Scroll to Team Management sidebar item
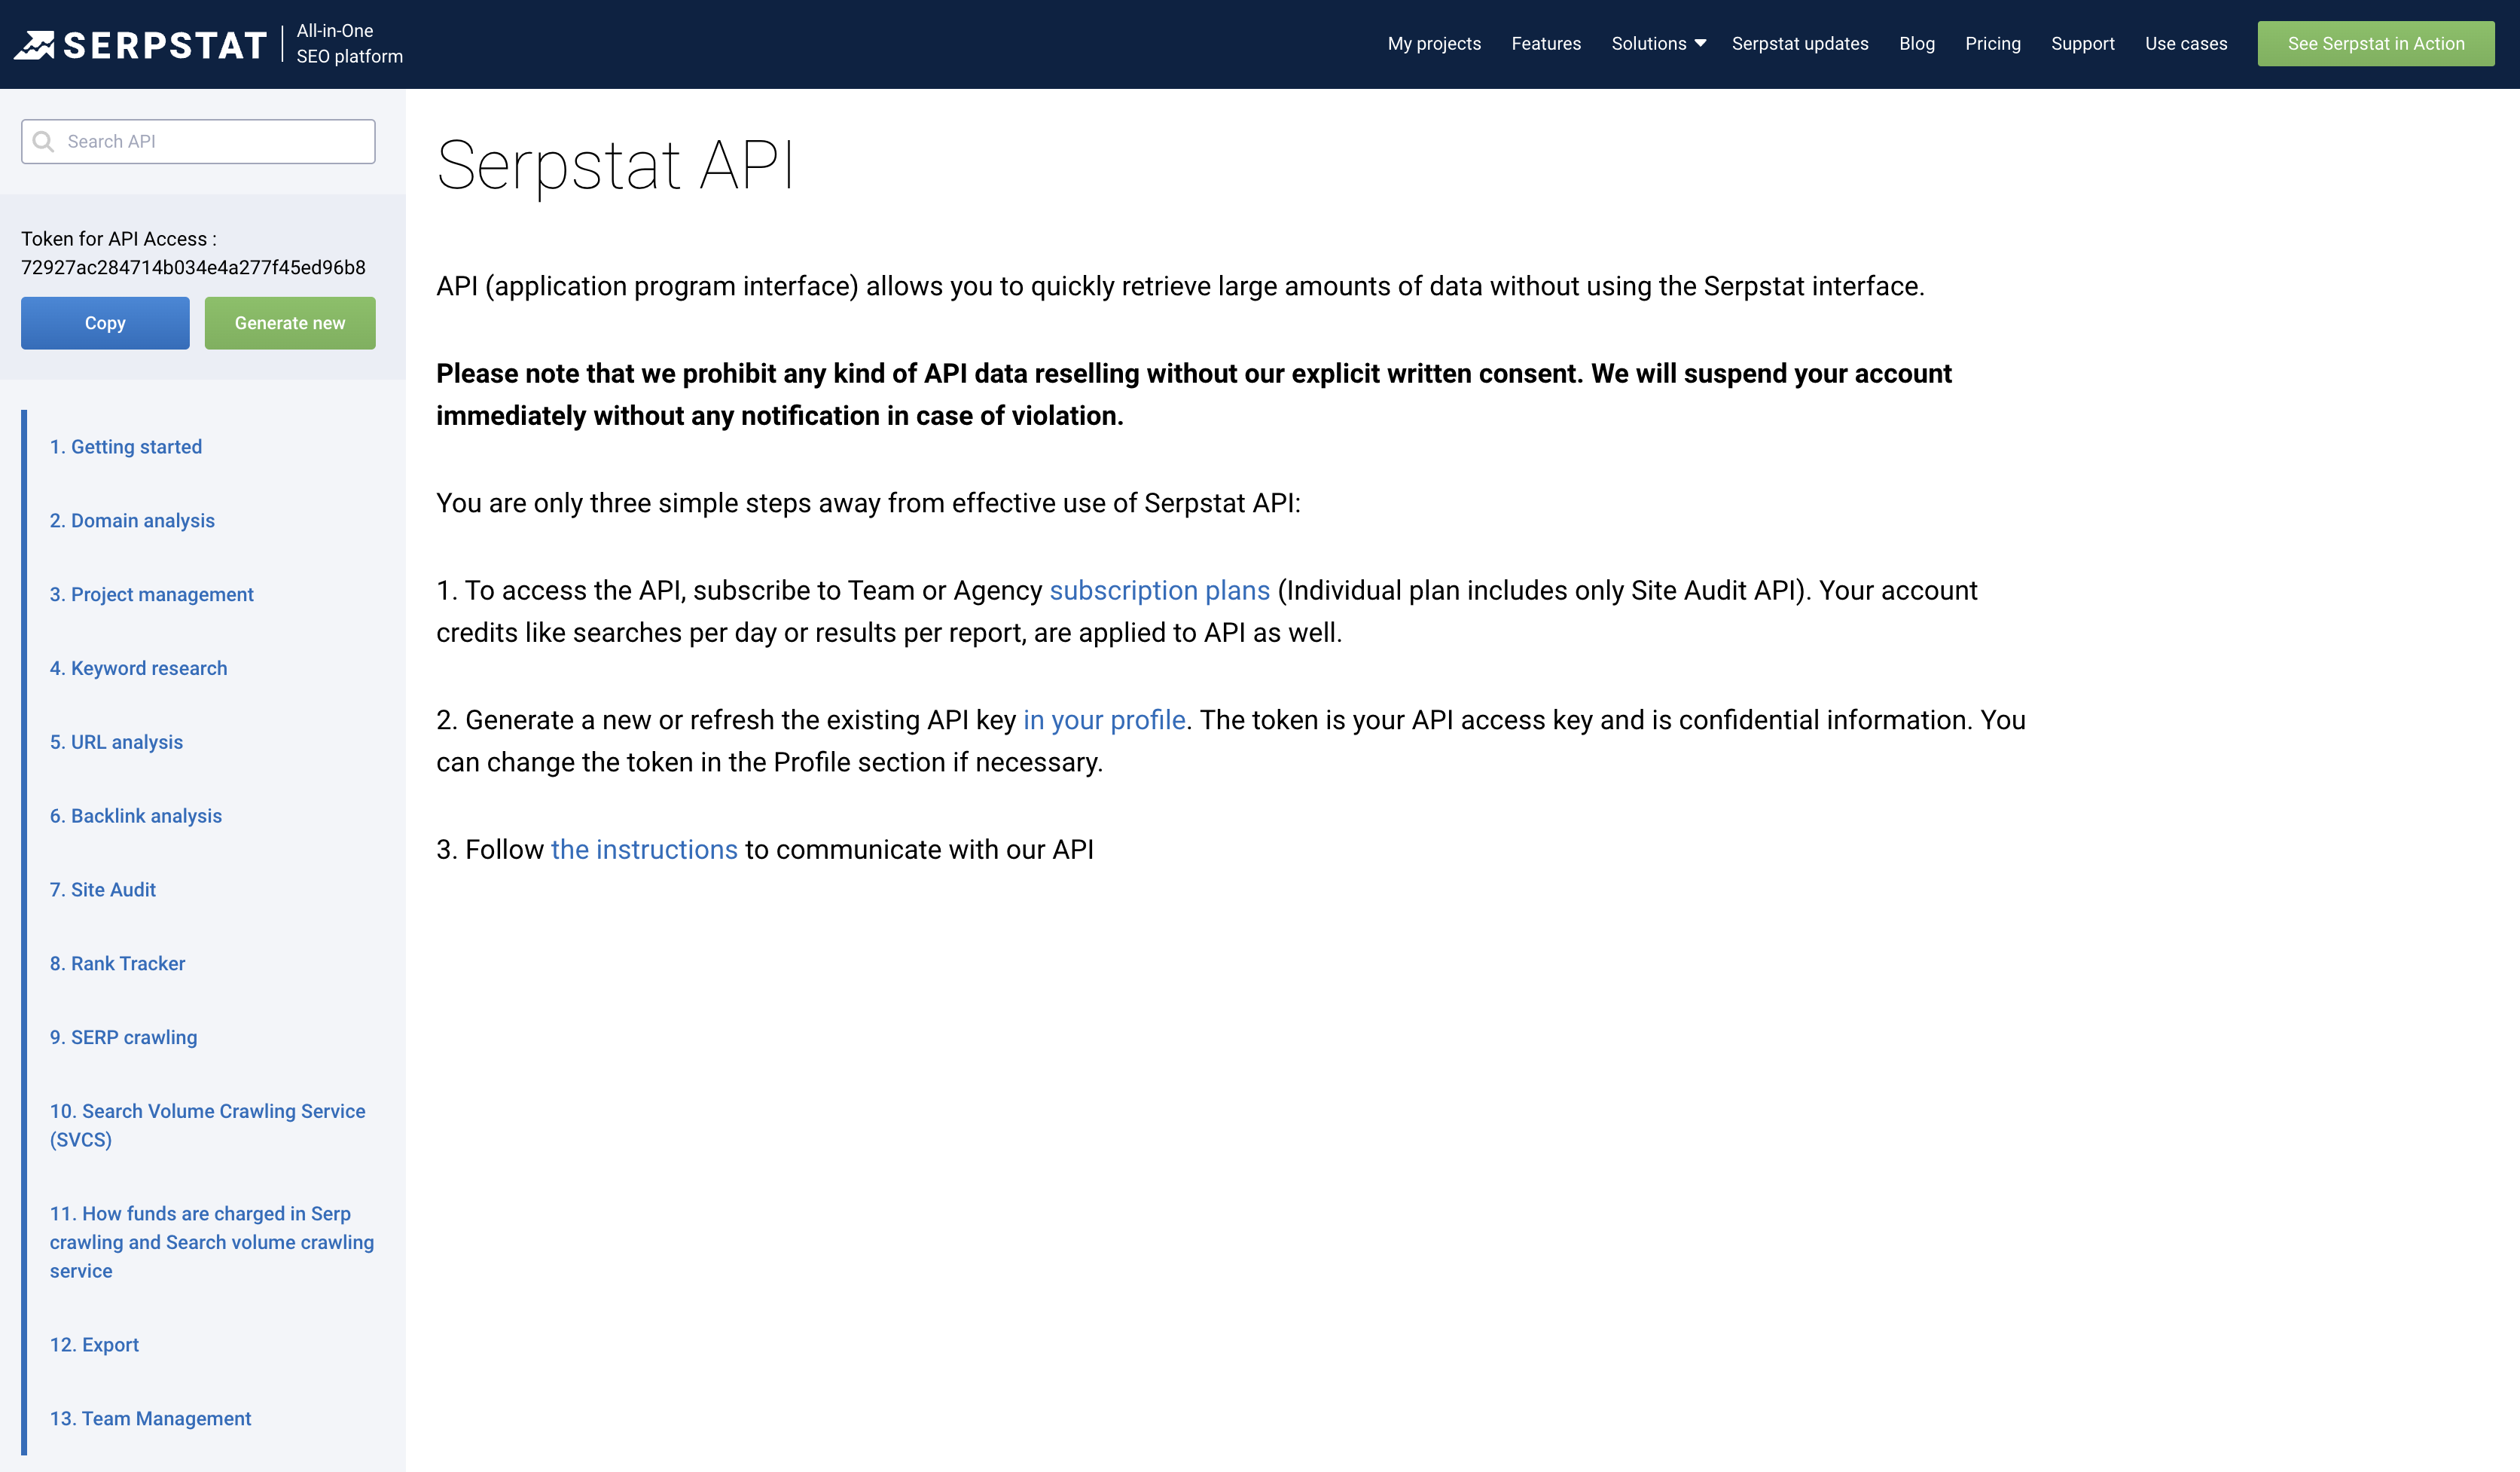This screenshot has height=1472, width=2520. [x=151, y=1418]
